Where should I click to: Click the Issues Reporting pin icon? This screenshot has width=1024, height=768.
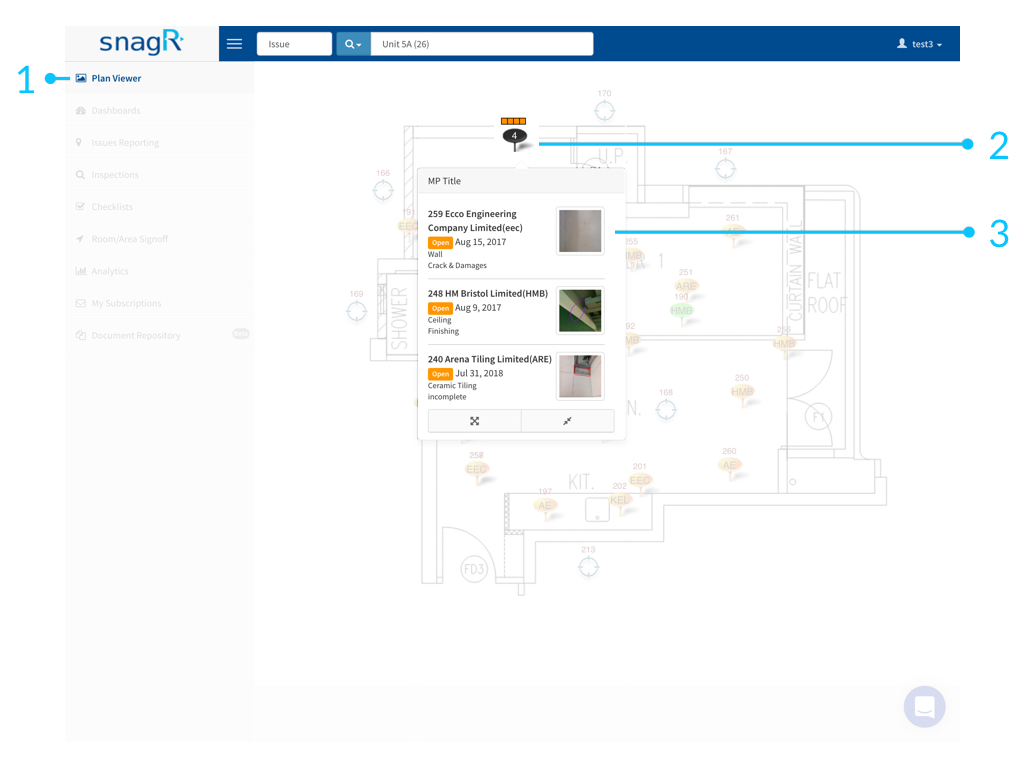[79, 142]
